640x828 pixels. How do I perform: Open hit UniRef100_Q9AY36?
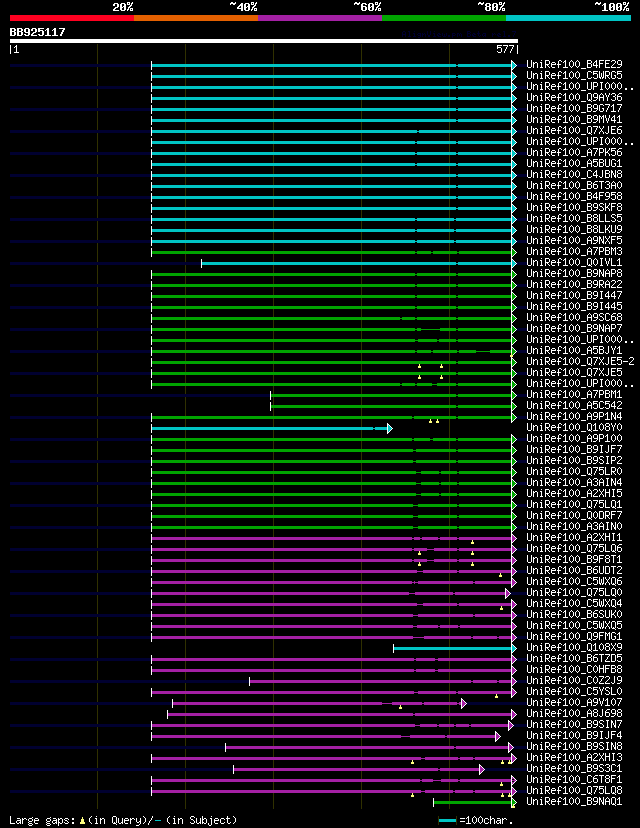(574, 98)
